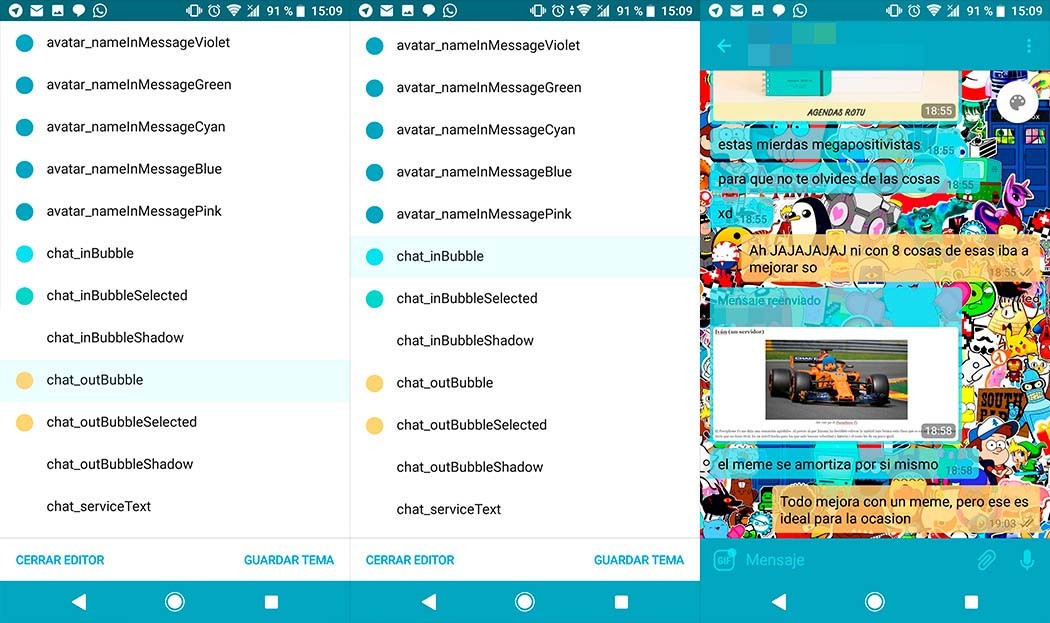Tap Android home button in left screen
Screen dimensions: 1050x623
(175, 602)
